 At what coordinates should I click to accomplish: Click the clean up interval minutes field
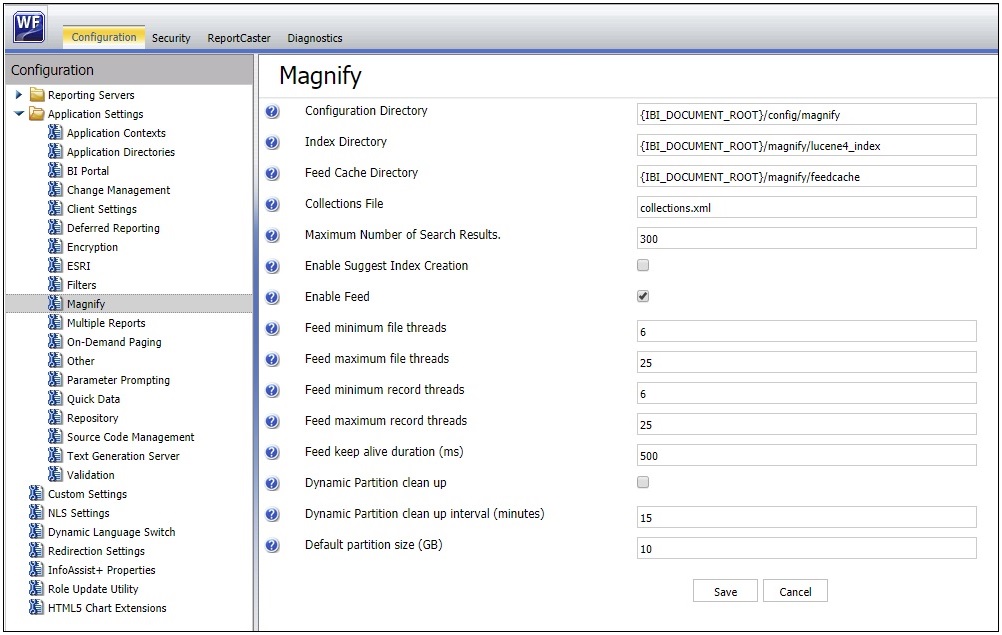[x=806, y=517]
